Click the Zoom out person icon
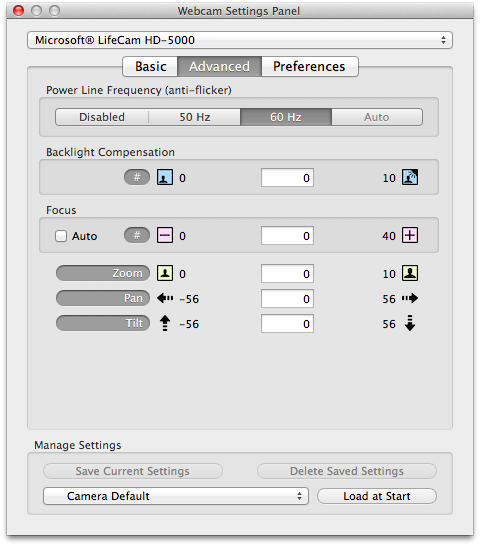The image size is (480, 546). pyautogui.click(x=165, y=273)
